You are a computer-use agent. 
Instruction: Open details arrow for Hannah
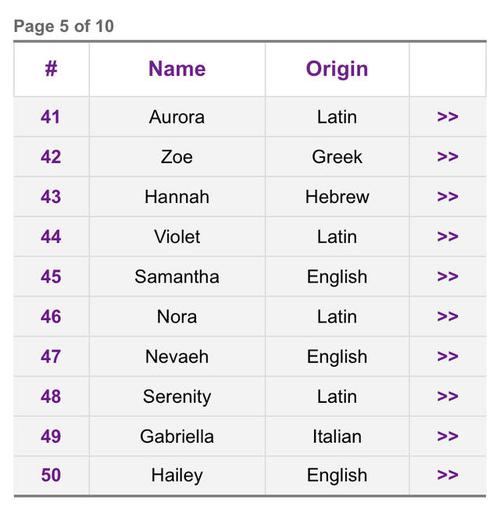coord(447,197)
